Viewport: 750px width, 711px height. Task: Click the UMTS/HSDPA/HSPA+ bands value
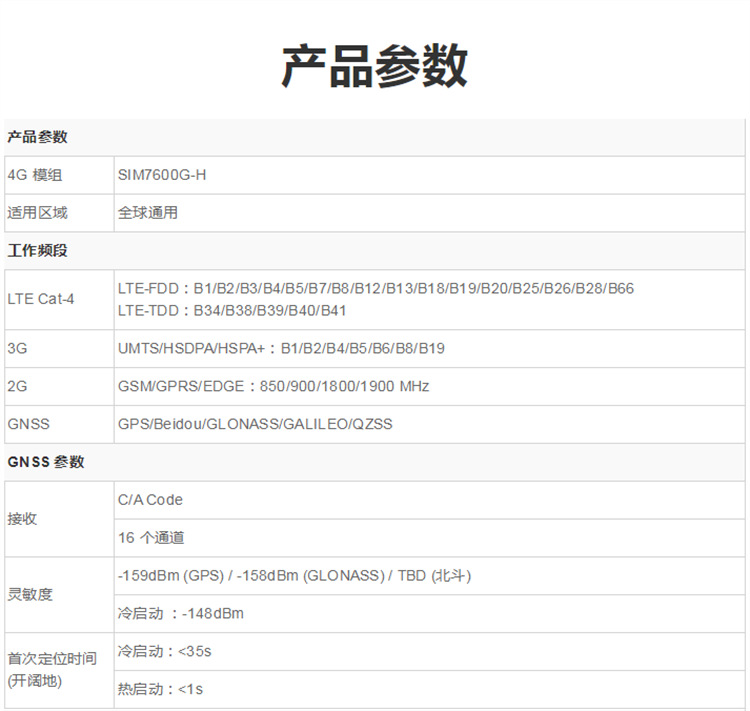point(281,348)
